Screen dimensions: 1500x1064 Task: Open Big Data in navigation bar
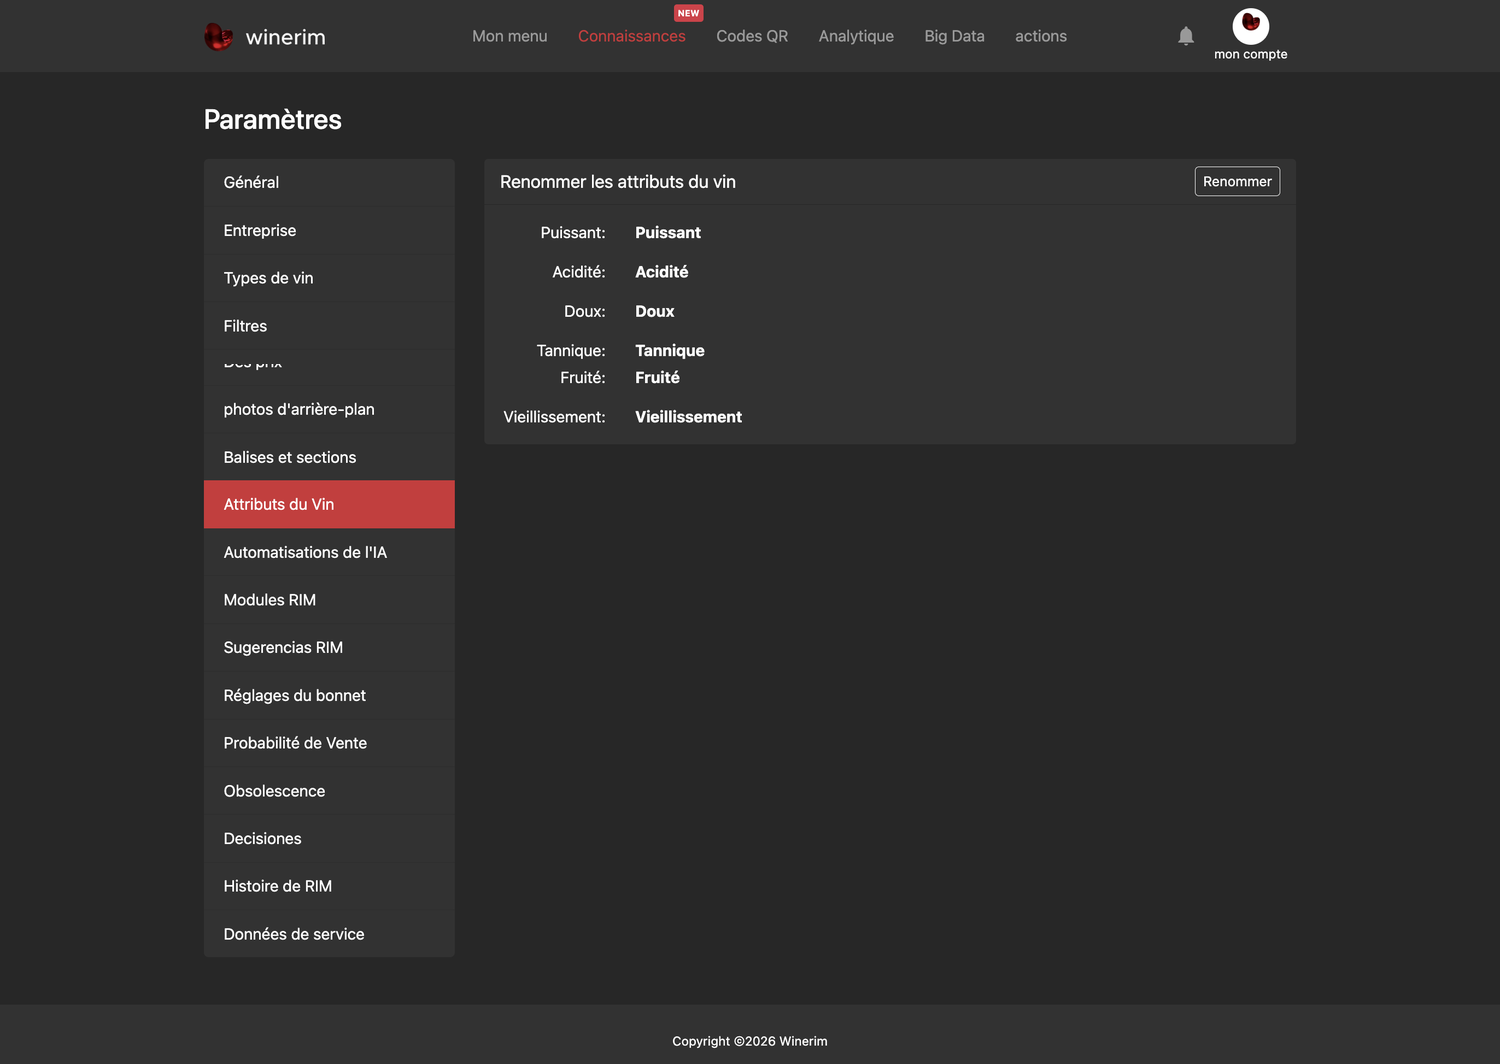click(x=954, y=36)
